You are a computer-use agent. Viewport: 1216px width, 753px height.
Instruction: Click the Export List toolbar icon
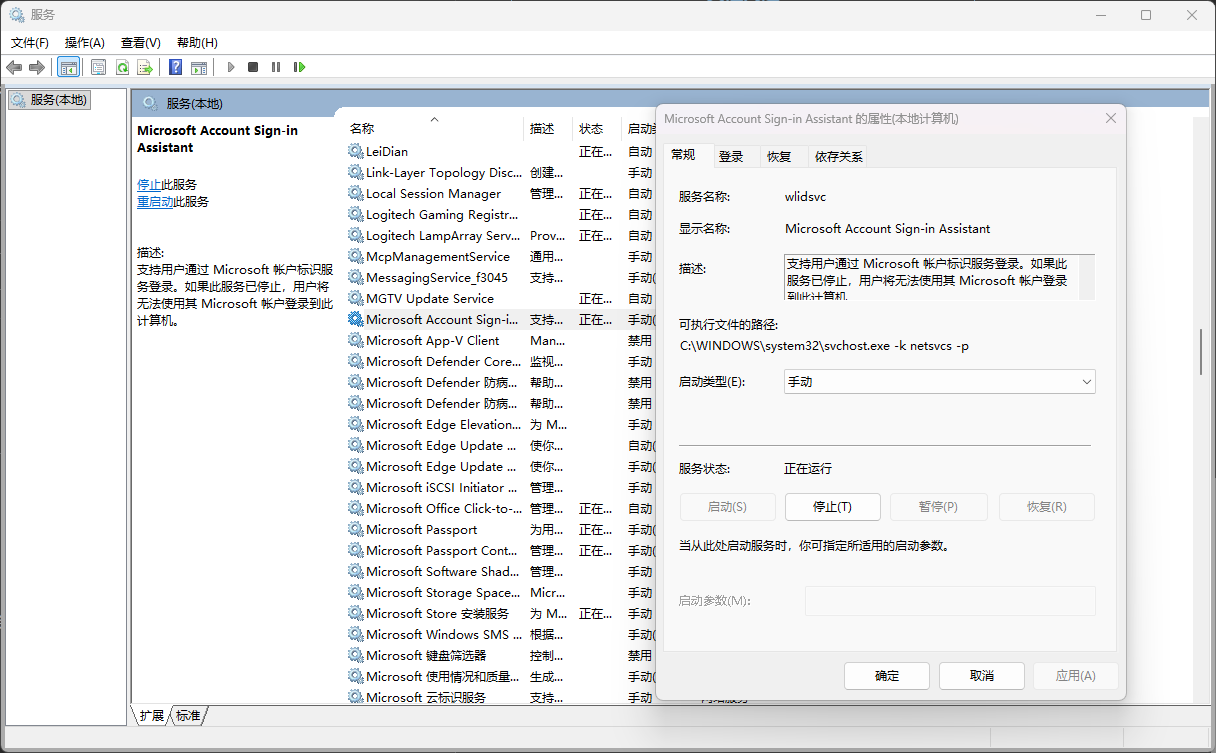pyautogui.click(x=145, y=67)
